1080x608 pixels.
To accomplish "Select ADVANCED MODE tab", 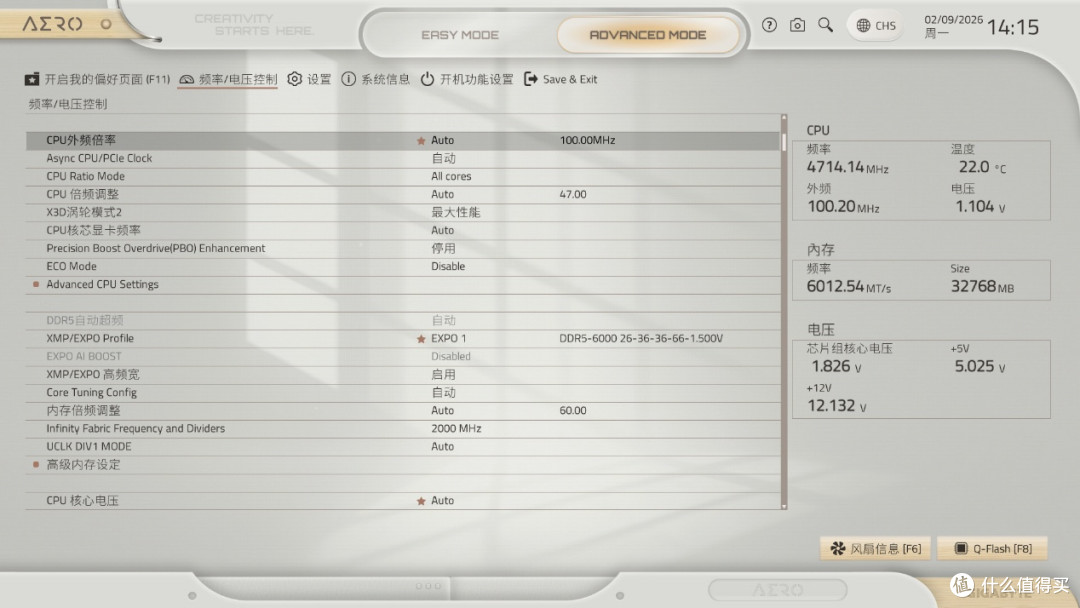I will click(647, 34).
